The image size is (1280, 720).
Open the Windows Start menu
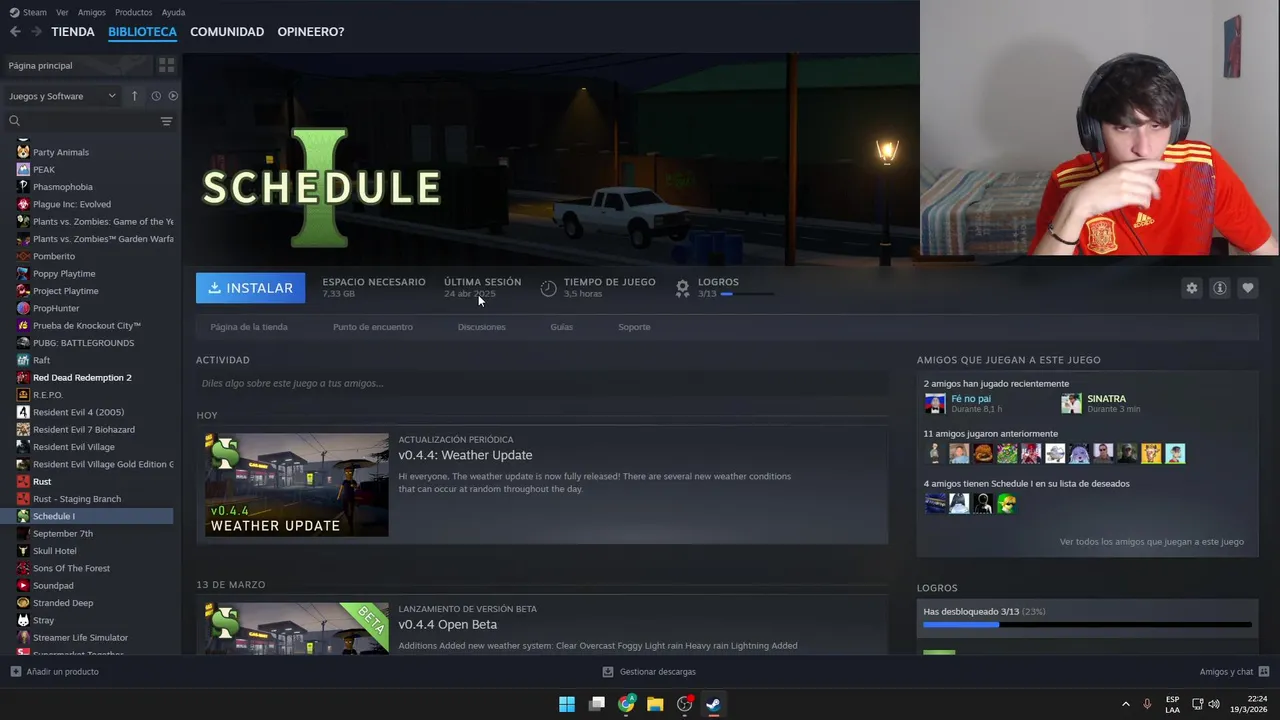coord(567,704)
